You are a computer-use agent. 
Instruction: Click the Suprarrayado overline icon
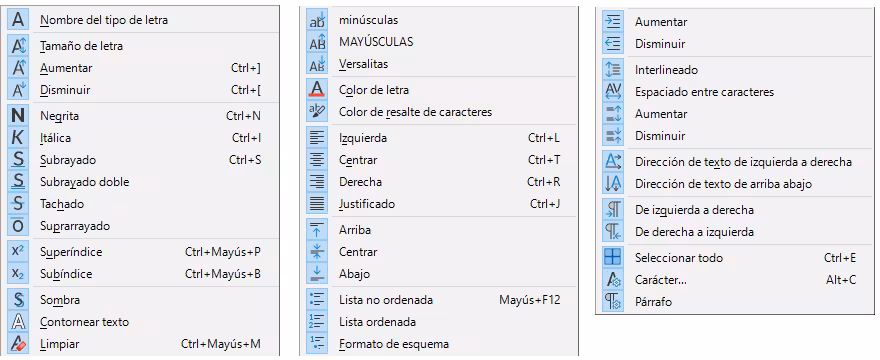tap(19, 226)
